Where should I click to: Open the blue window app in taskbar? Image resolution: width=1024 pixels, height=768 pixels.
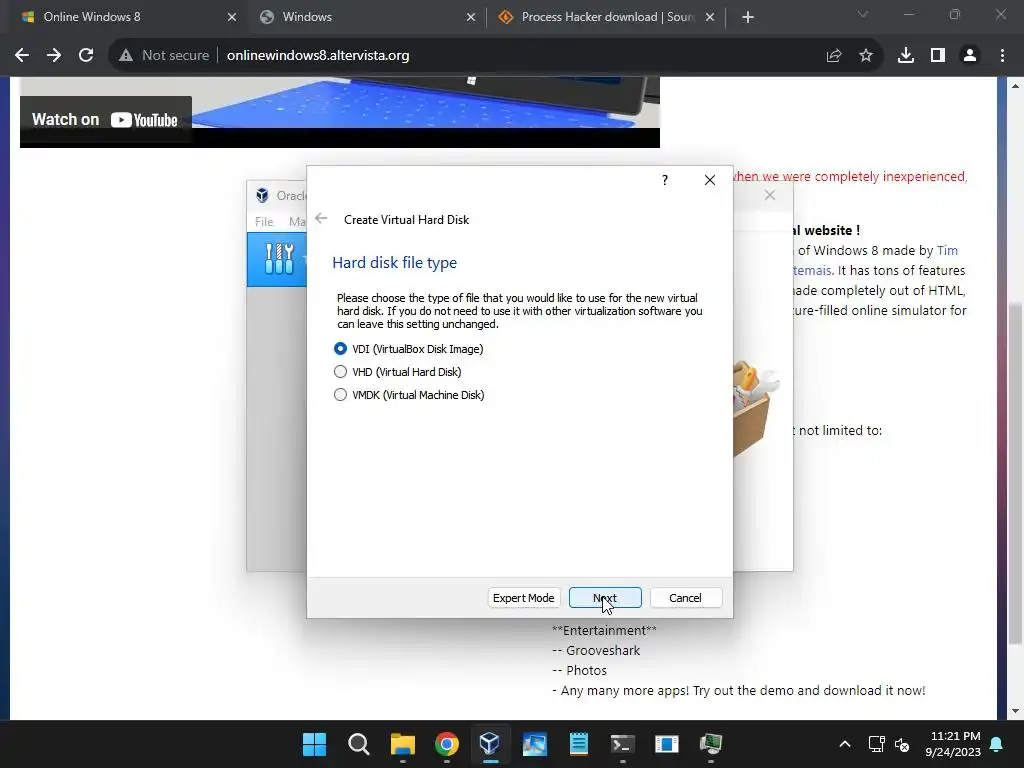point(667,744)
